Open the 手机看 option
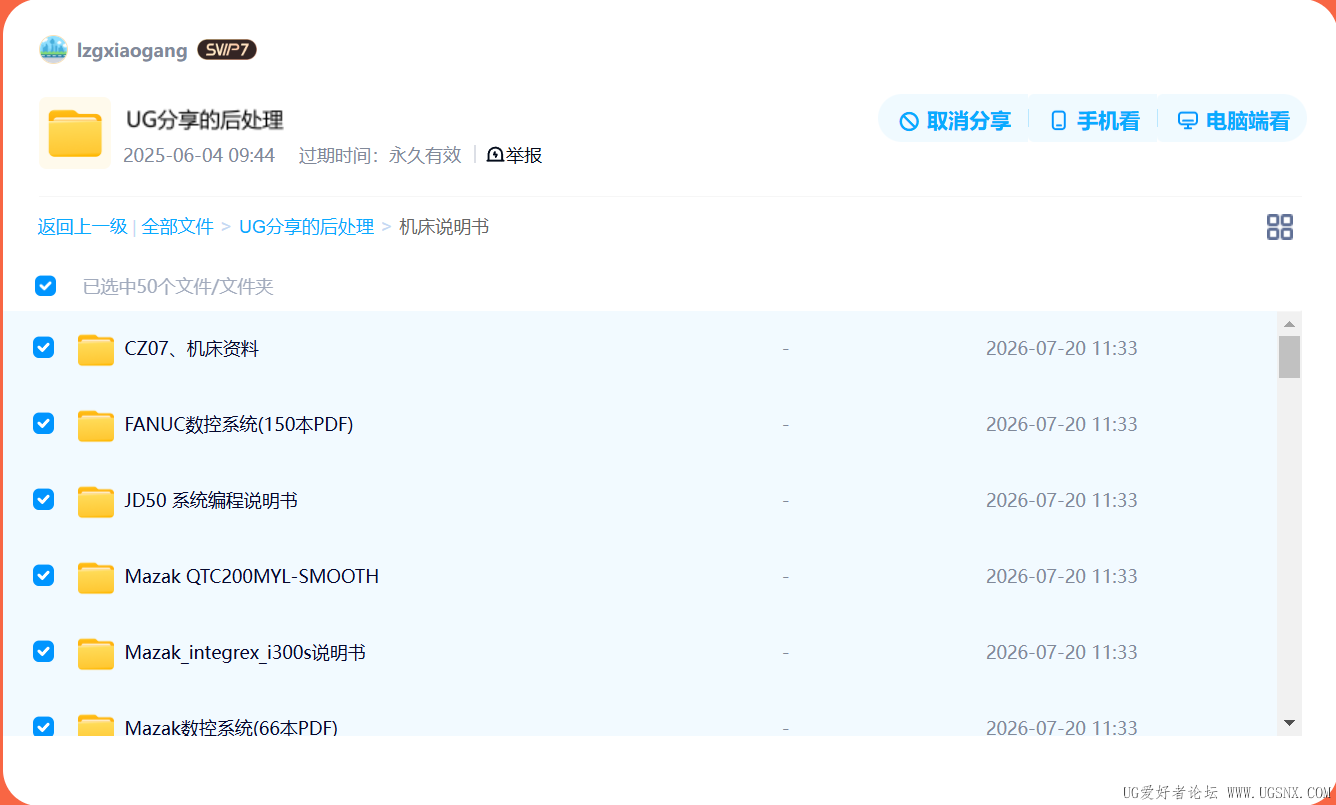 click(1095, 121)
